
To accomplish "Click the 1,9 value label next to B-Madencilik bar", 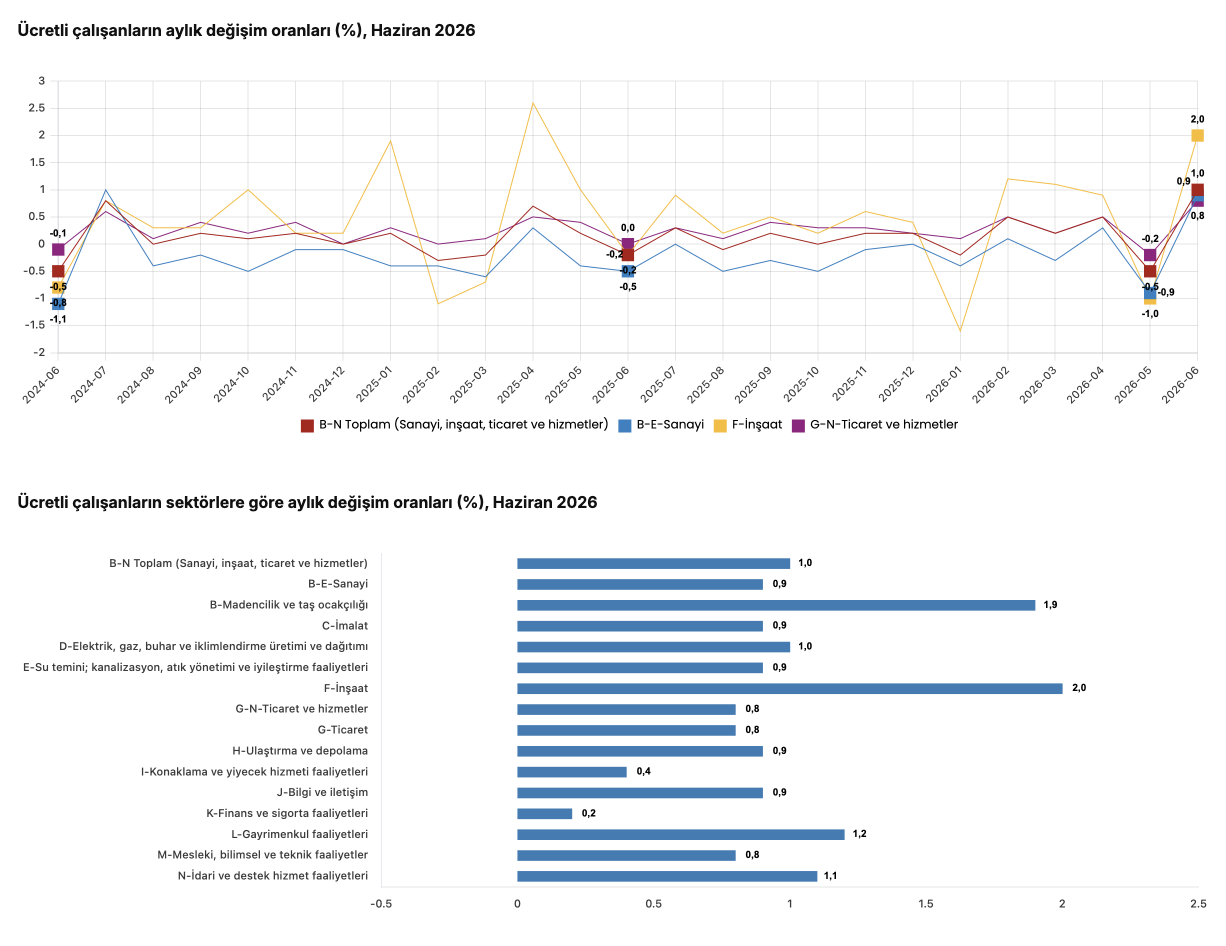I will point(1050,605).
